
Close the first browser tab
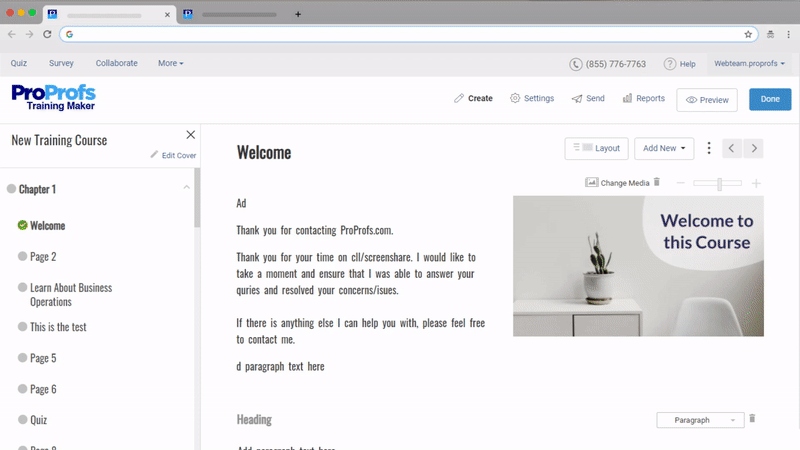click(x=167, y=15)
